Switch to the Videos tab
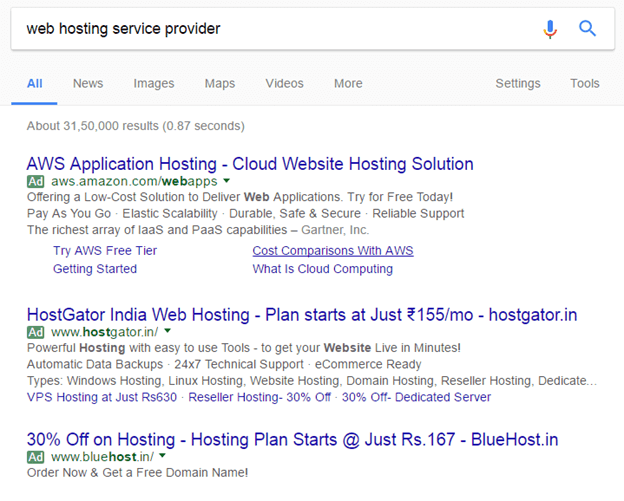The width and height of the screenshot is (624, 501). 285,84
